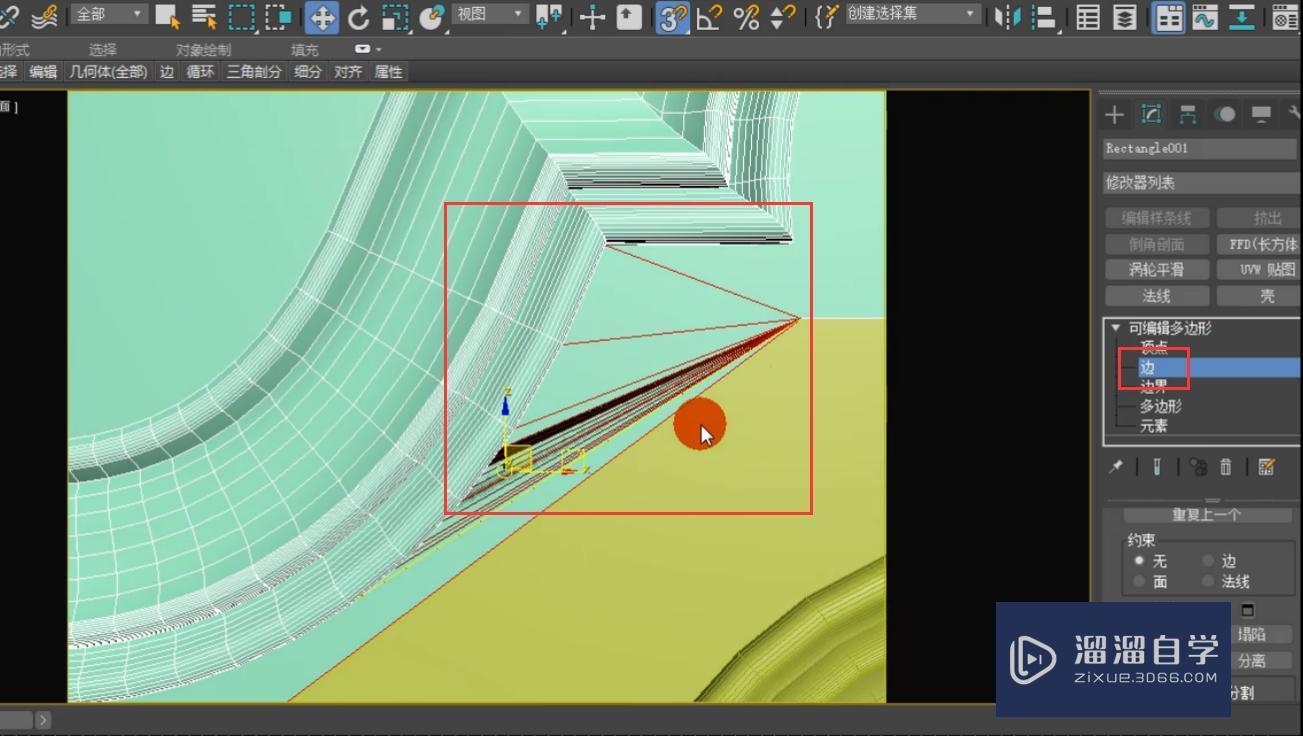Toggle the Ribbon display icon
1303x736 pixels.
(x=1168, y=17)
